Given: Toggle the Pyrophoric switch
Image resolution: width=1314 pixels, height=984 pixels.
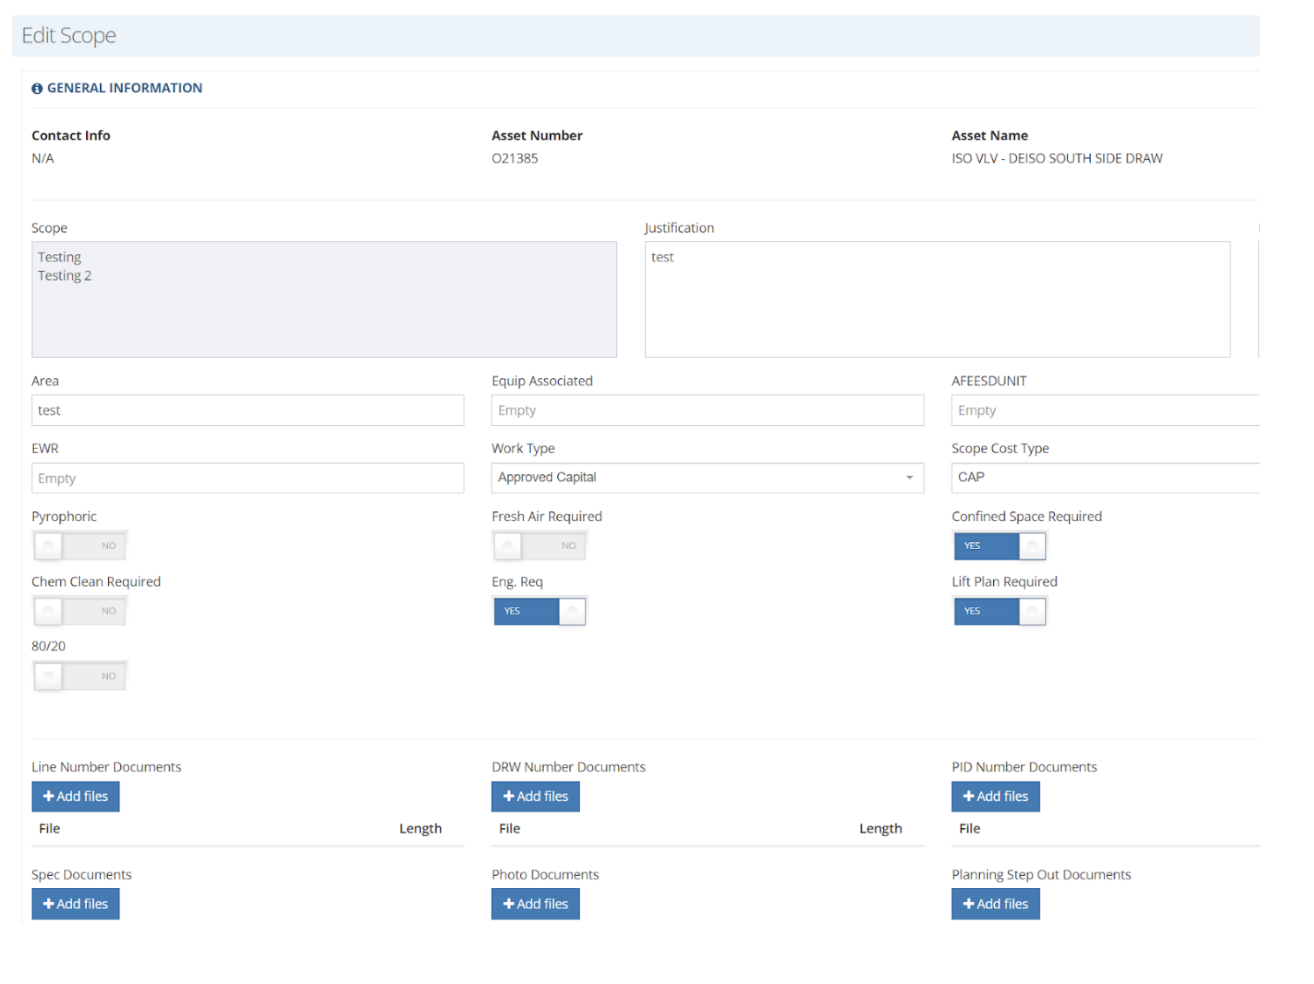Looking at the screenshot, I should 80,546.
